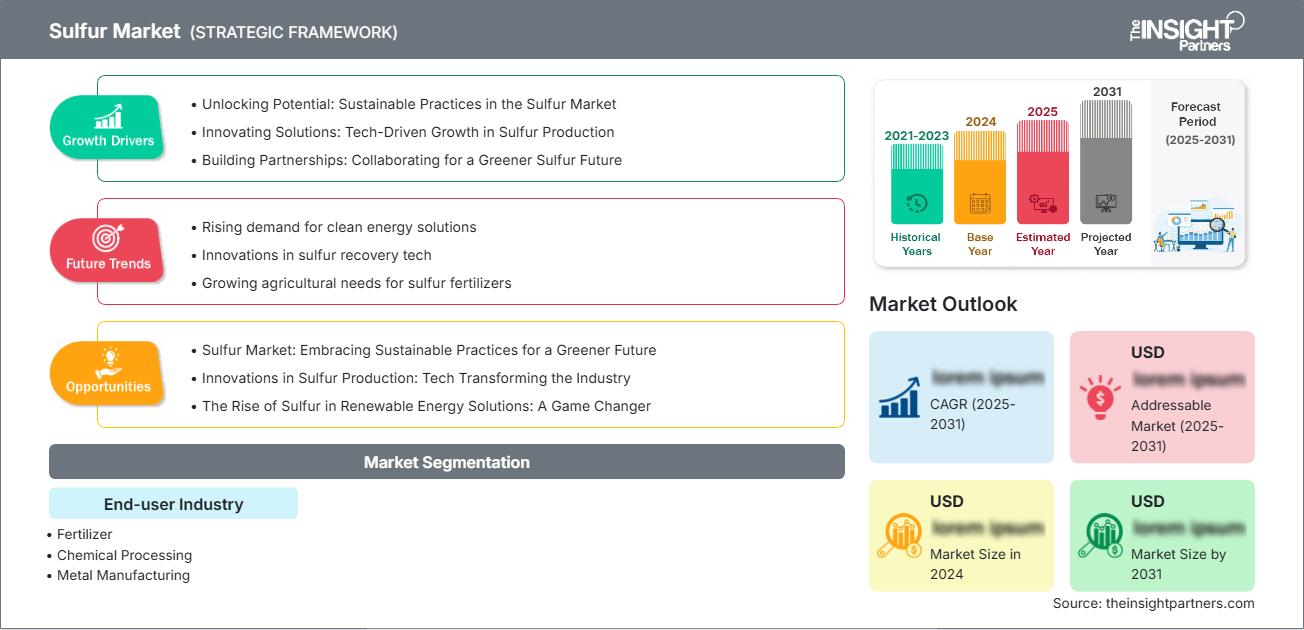Screen dimensions: 1304x630
Task: Open the theinsightpartners.com source link
Action: click(x=1153, y=603)
